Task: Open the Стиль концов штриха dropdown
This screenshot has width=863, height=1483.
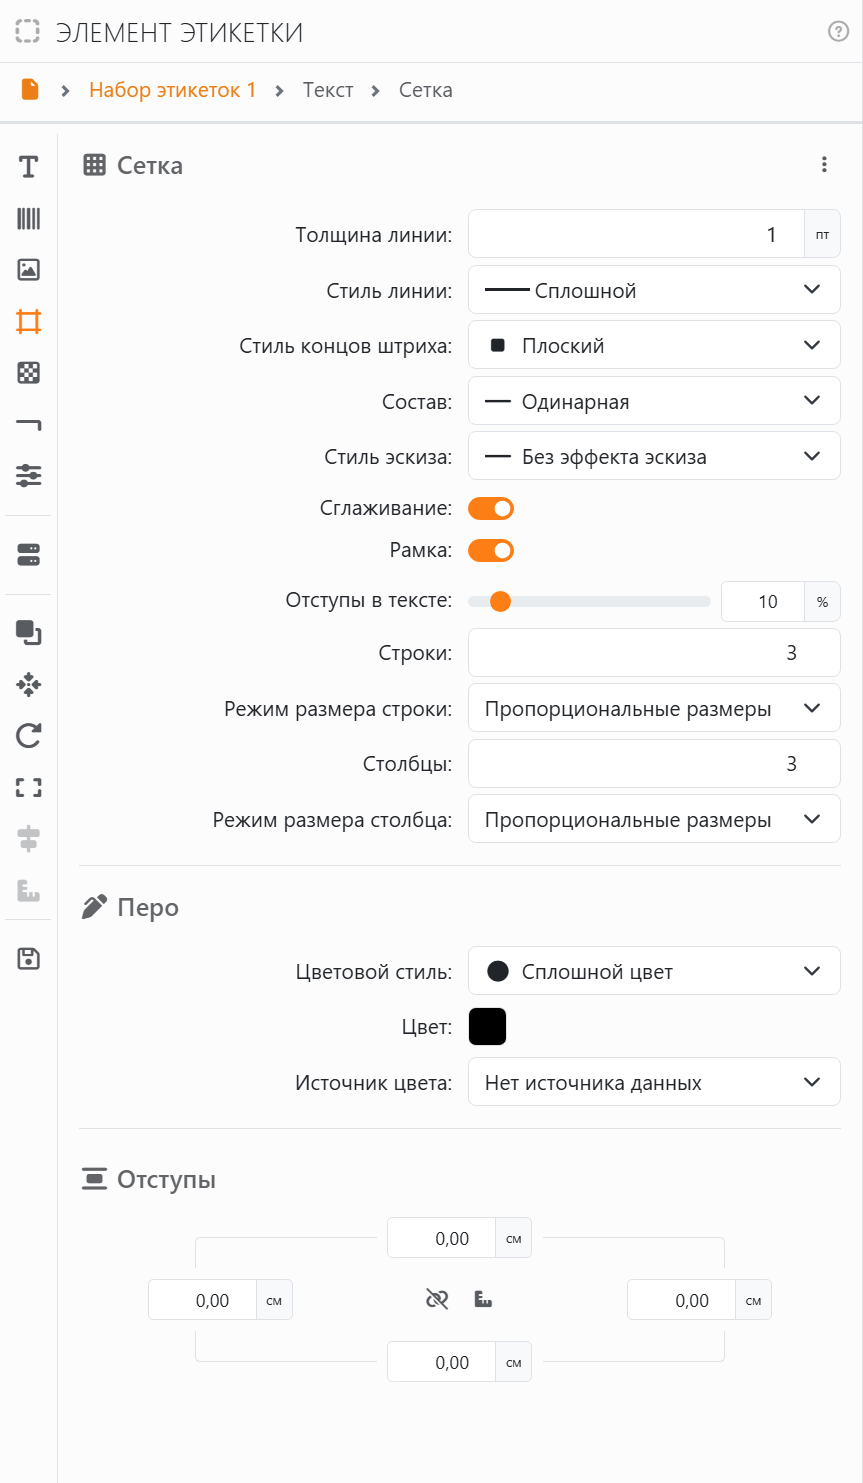Action: click(x=654, y=346)
